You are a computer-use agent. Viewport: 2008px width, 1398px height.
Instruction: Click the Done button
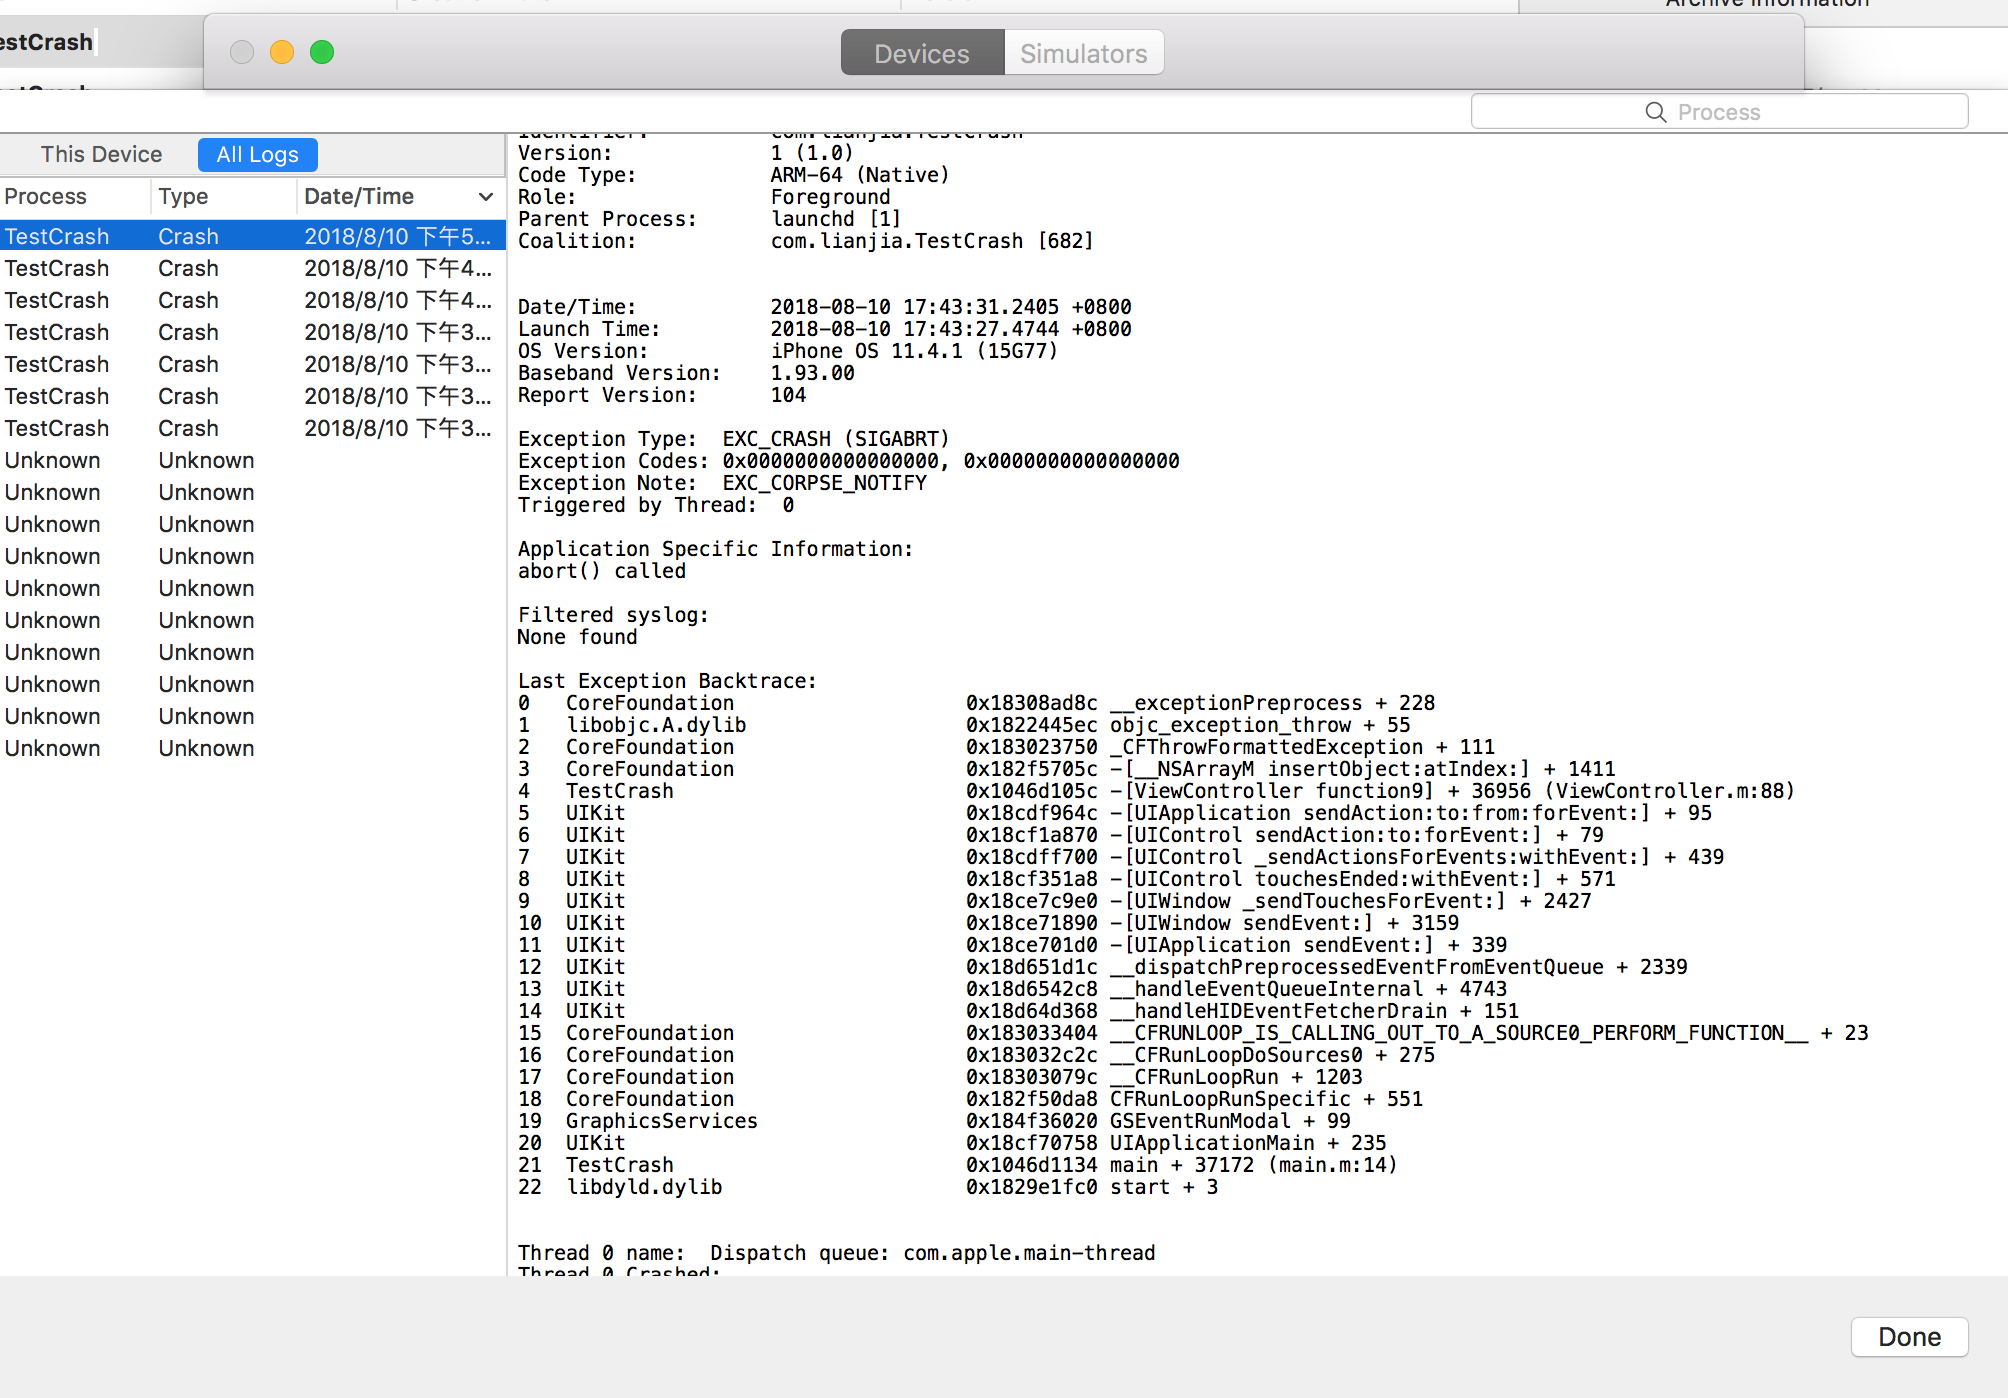(1909, 1337)
